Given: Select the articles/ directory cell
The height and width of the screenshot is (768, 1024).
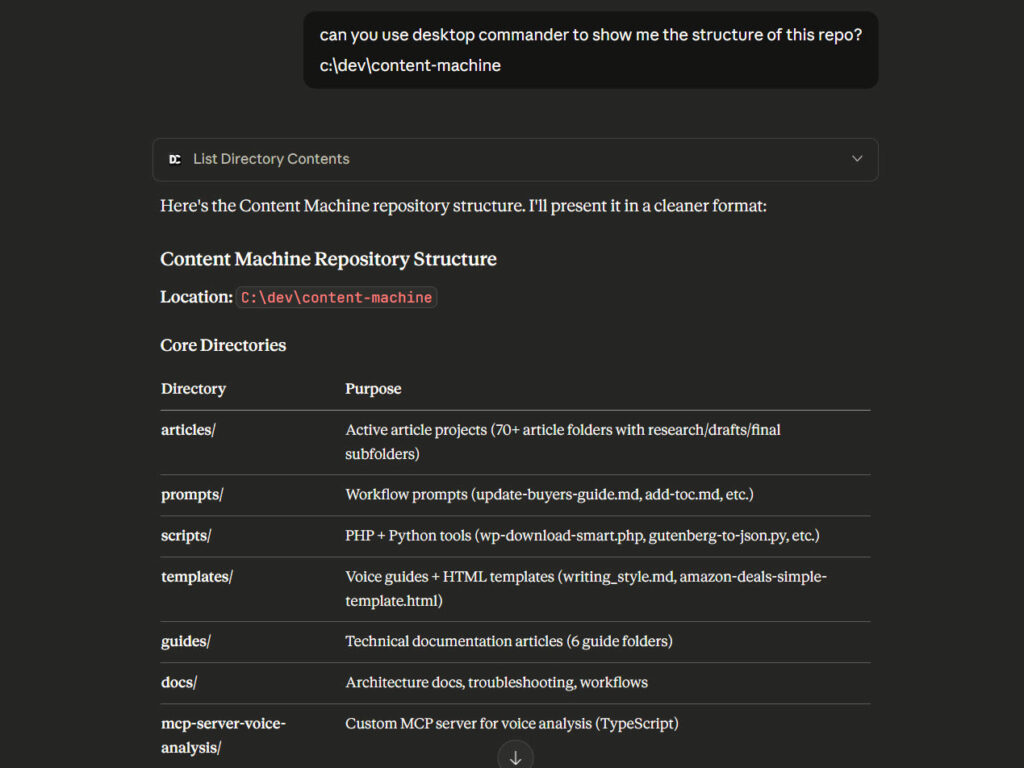Looking at the screenshot, I should (x=188, y=430).
